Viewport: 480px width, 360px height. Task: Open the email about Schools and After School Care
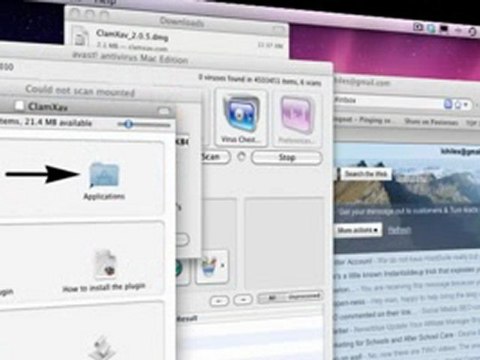pyautogui.click(x=407, y=338)
